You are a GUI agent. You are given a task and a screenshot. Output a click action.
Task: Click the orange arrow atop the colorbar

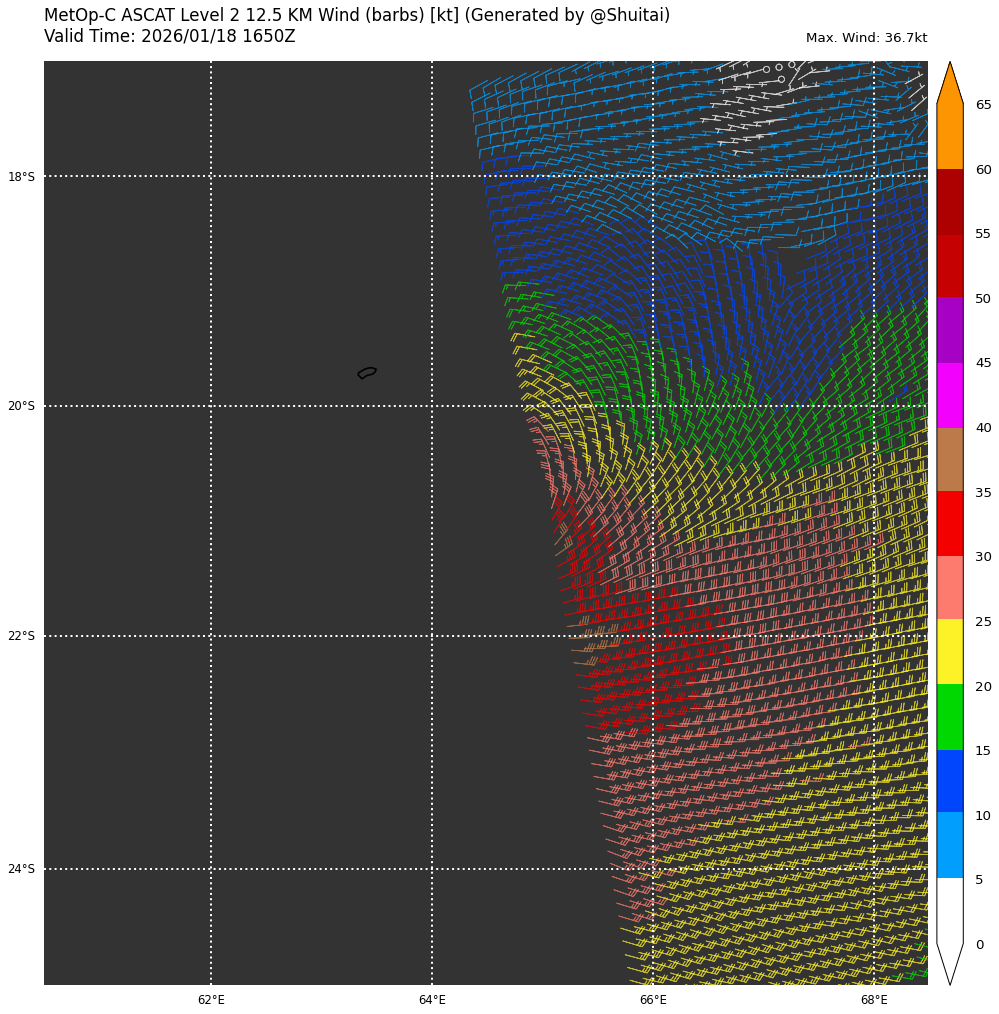tap(949, 85)
